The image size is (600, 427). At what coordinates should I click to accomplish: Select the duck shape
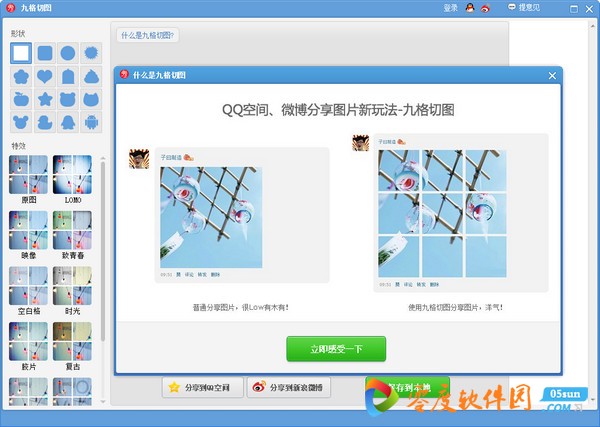(x=45, y=122)
